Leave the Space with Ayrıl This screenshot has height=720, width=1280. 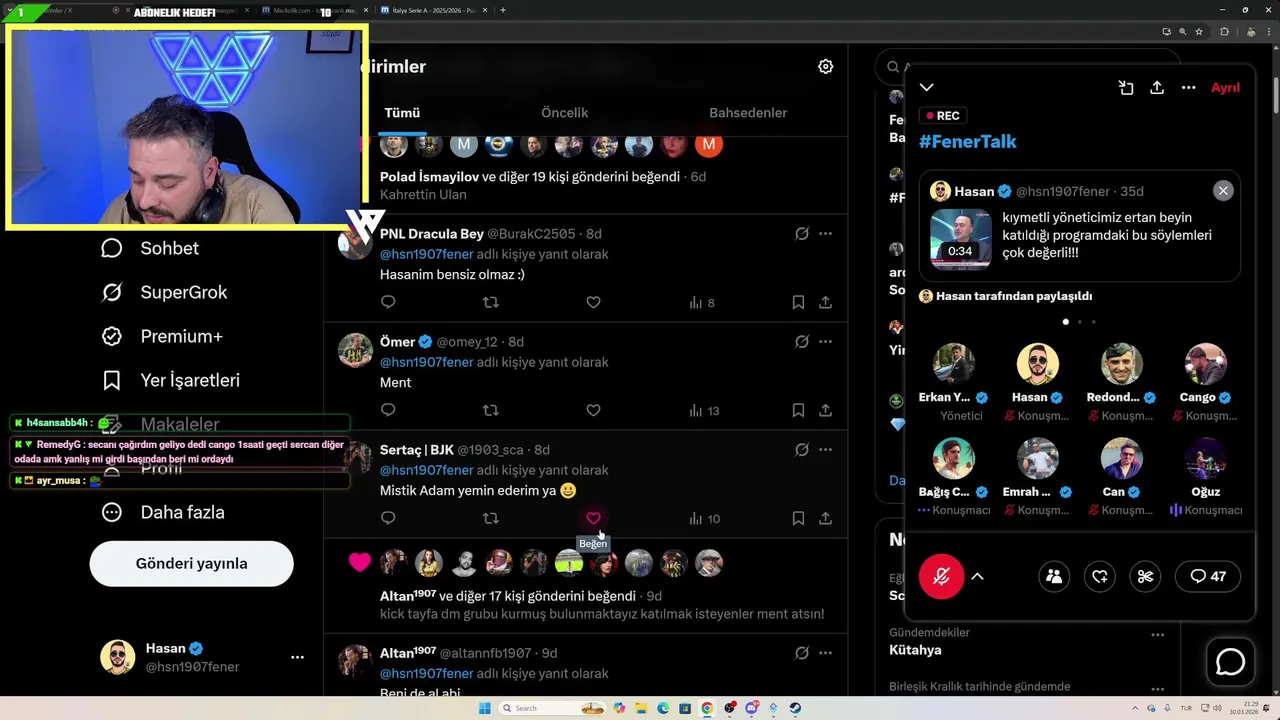(x=1225, y=88)
